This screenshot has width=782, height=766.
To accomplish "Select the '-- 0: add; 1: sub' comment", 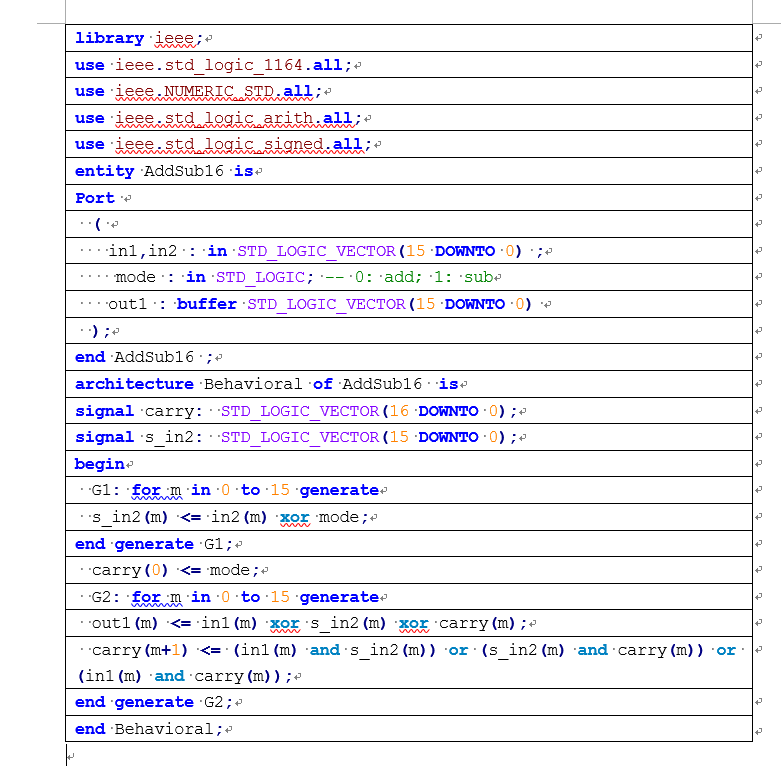I will 408,277.
